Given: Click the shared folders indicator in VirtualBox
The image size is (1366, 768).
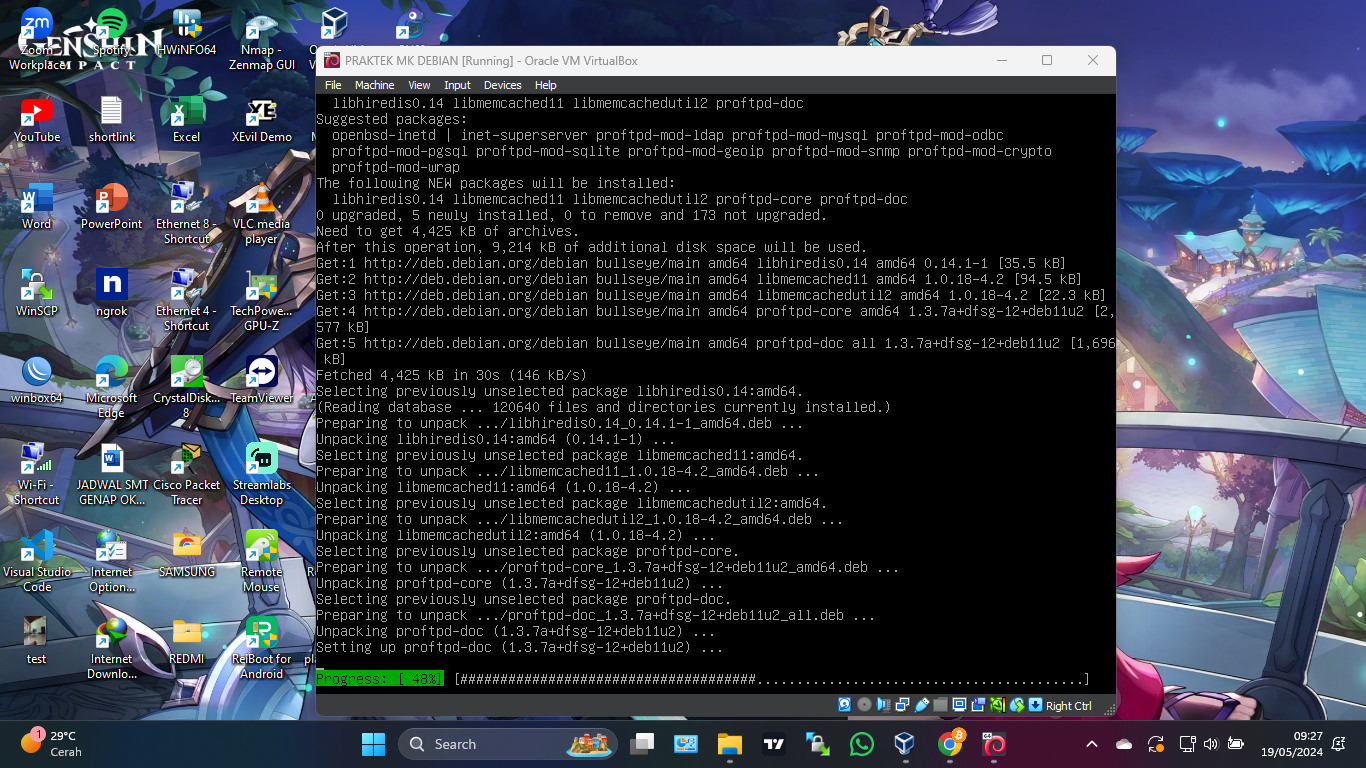Looking at the screenshot, I should tap(941, 705).
